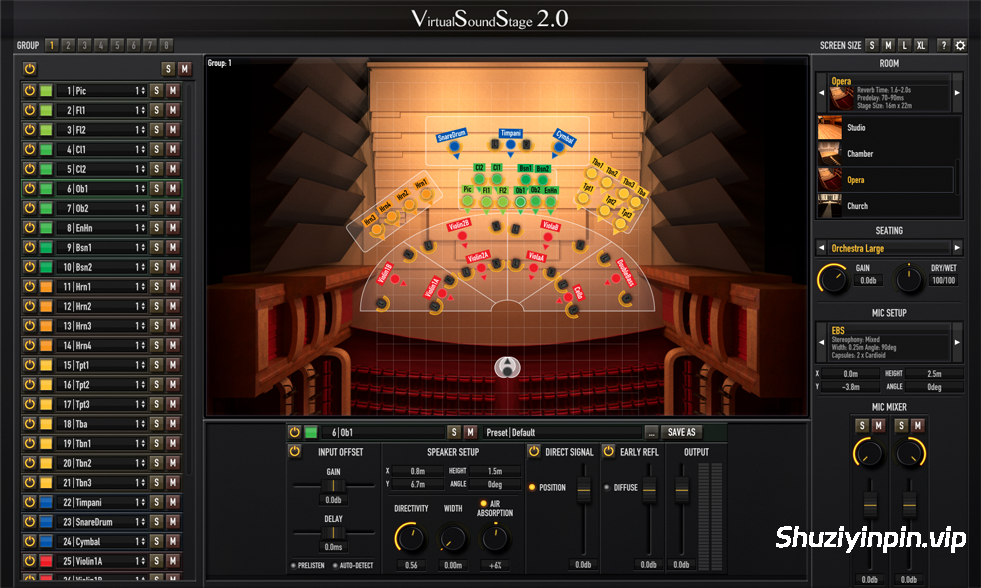
Task: Switch to group 2 tab
Action: point(68,45)
